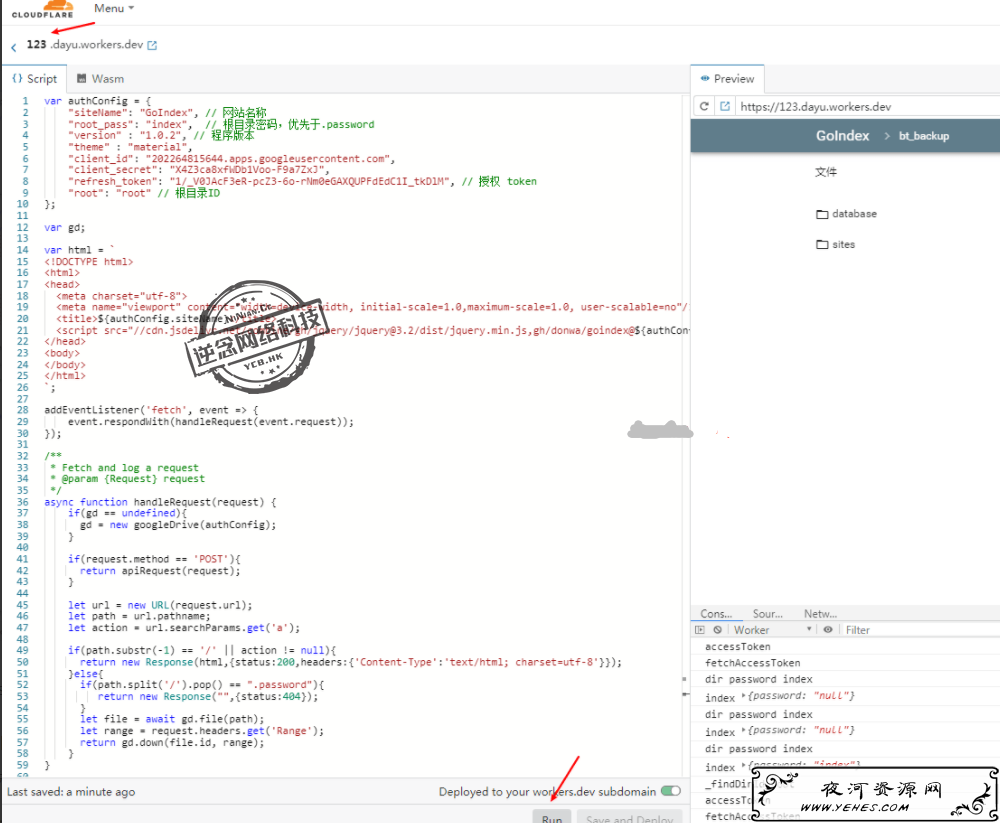Open the Menu dropdown
1000x823 pixels.
pyautogui.click(x=114, y=8)
